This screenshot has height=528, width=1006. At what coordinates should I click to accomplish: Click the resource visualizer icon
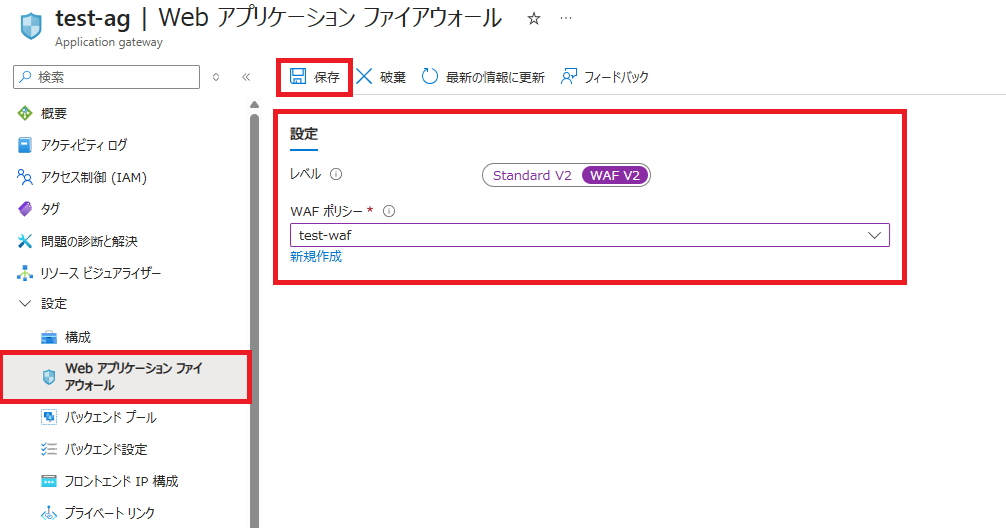tap(24, 273)
